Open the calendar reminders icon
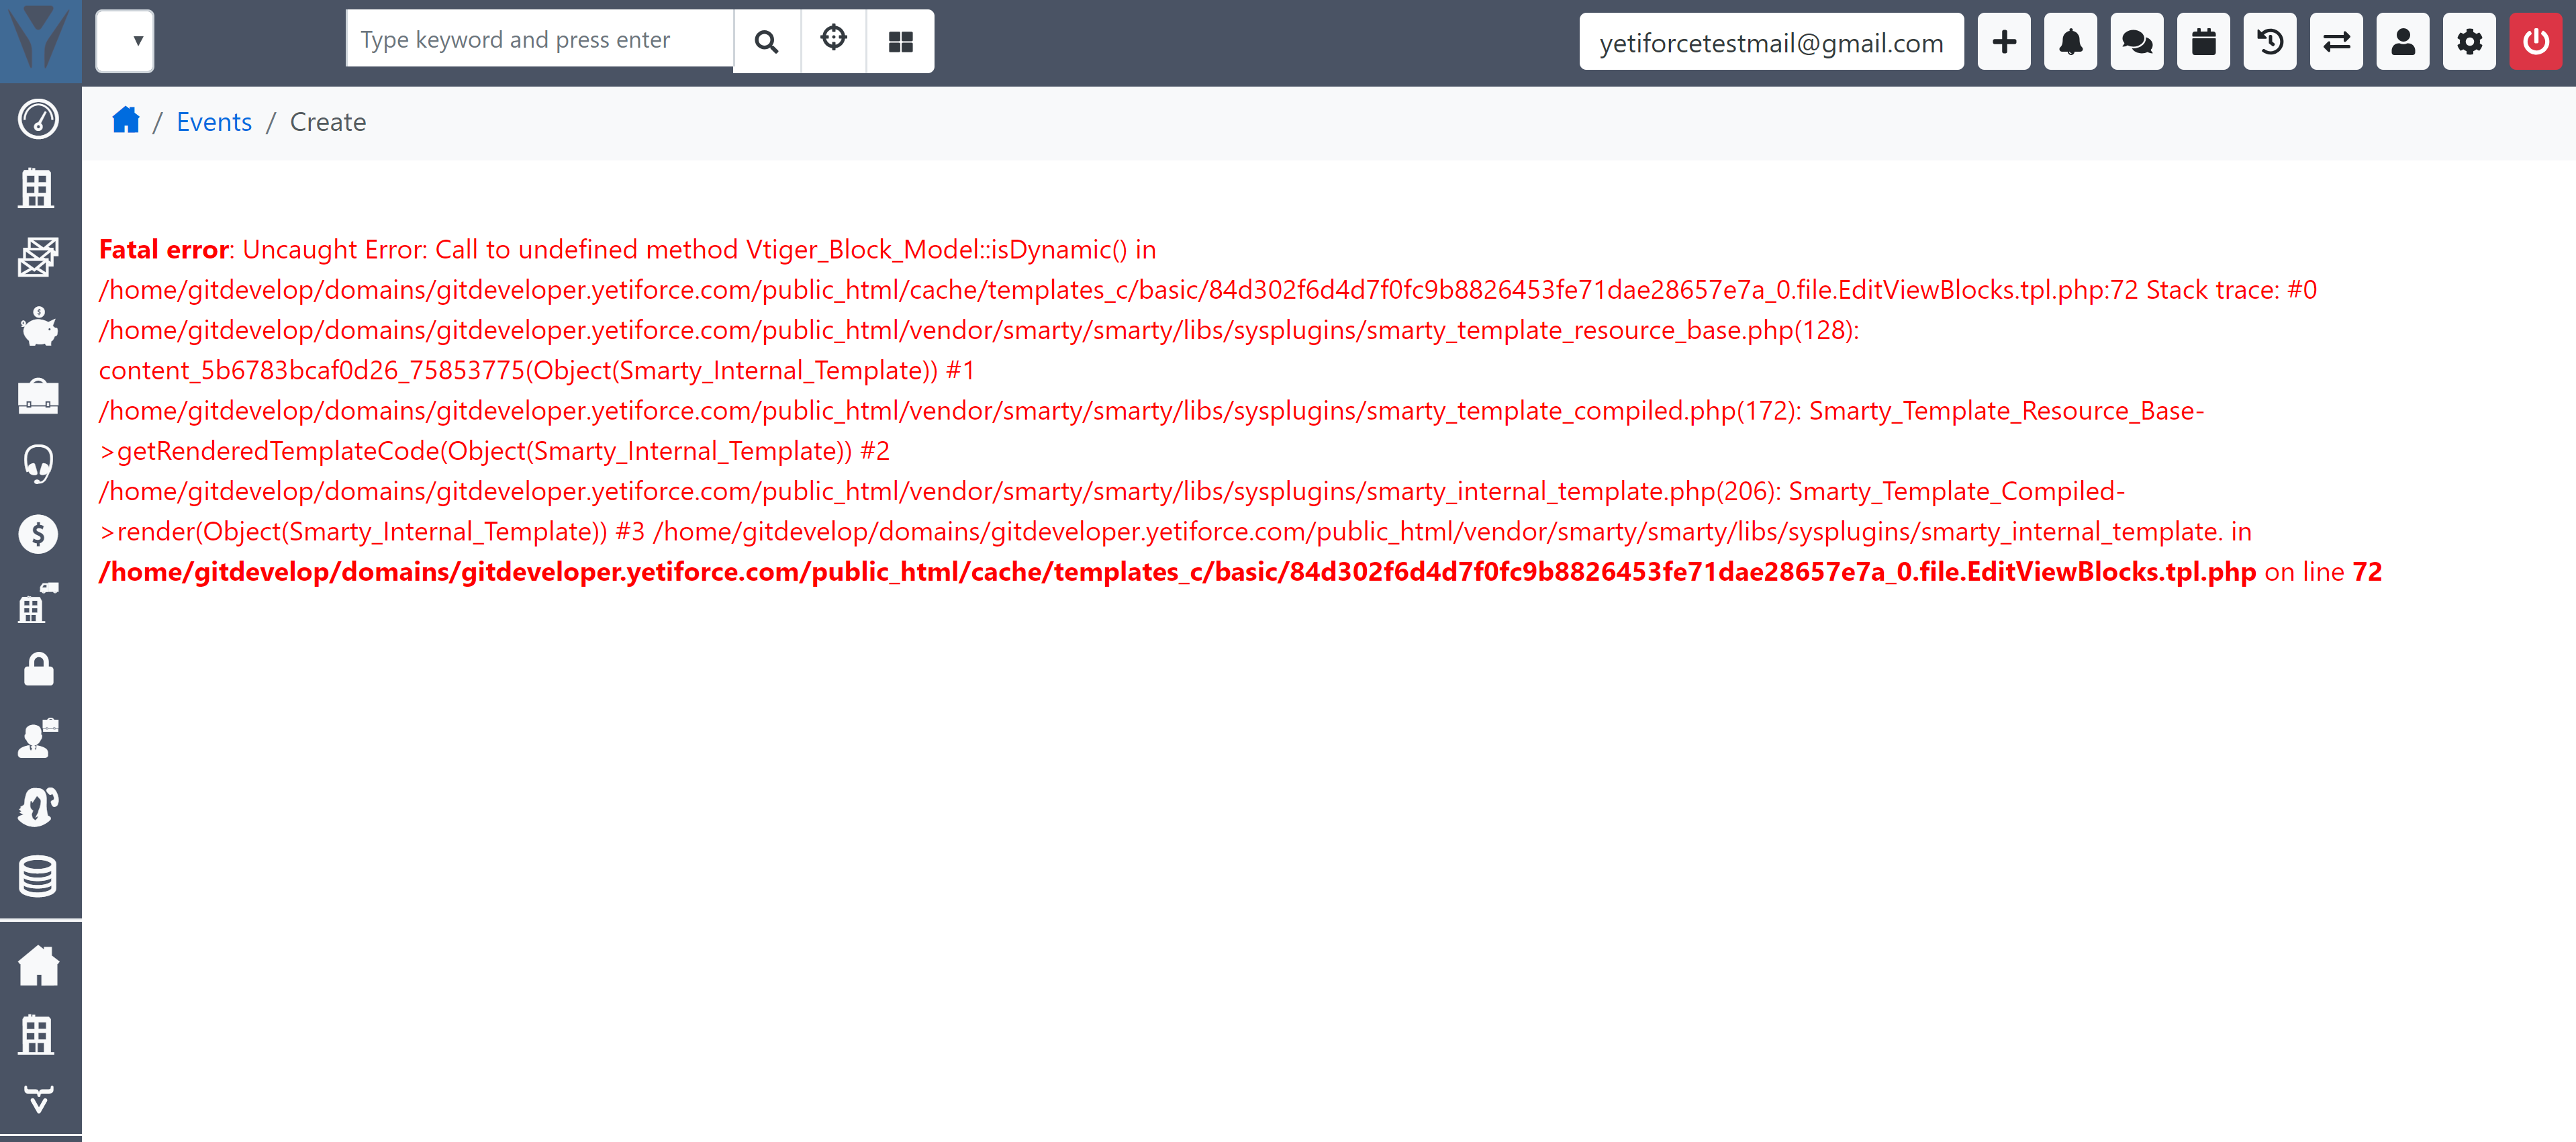 (x=2203, y=41)
